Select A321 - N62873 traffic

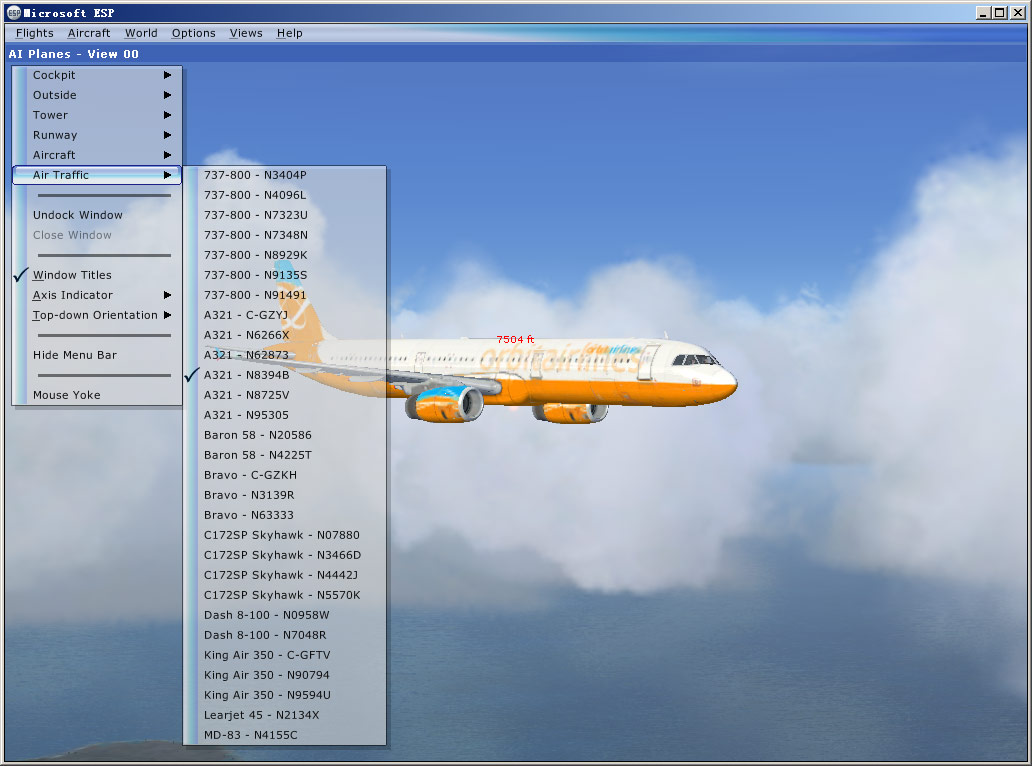pos(284,355)
